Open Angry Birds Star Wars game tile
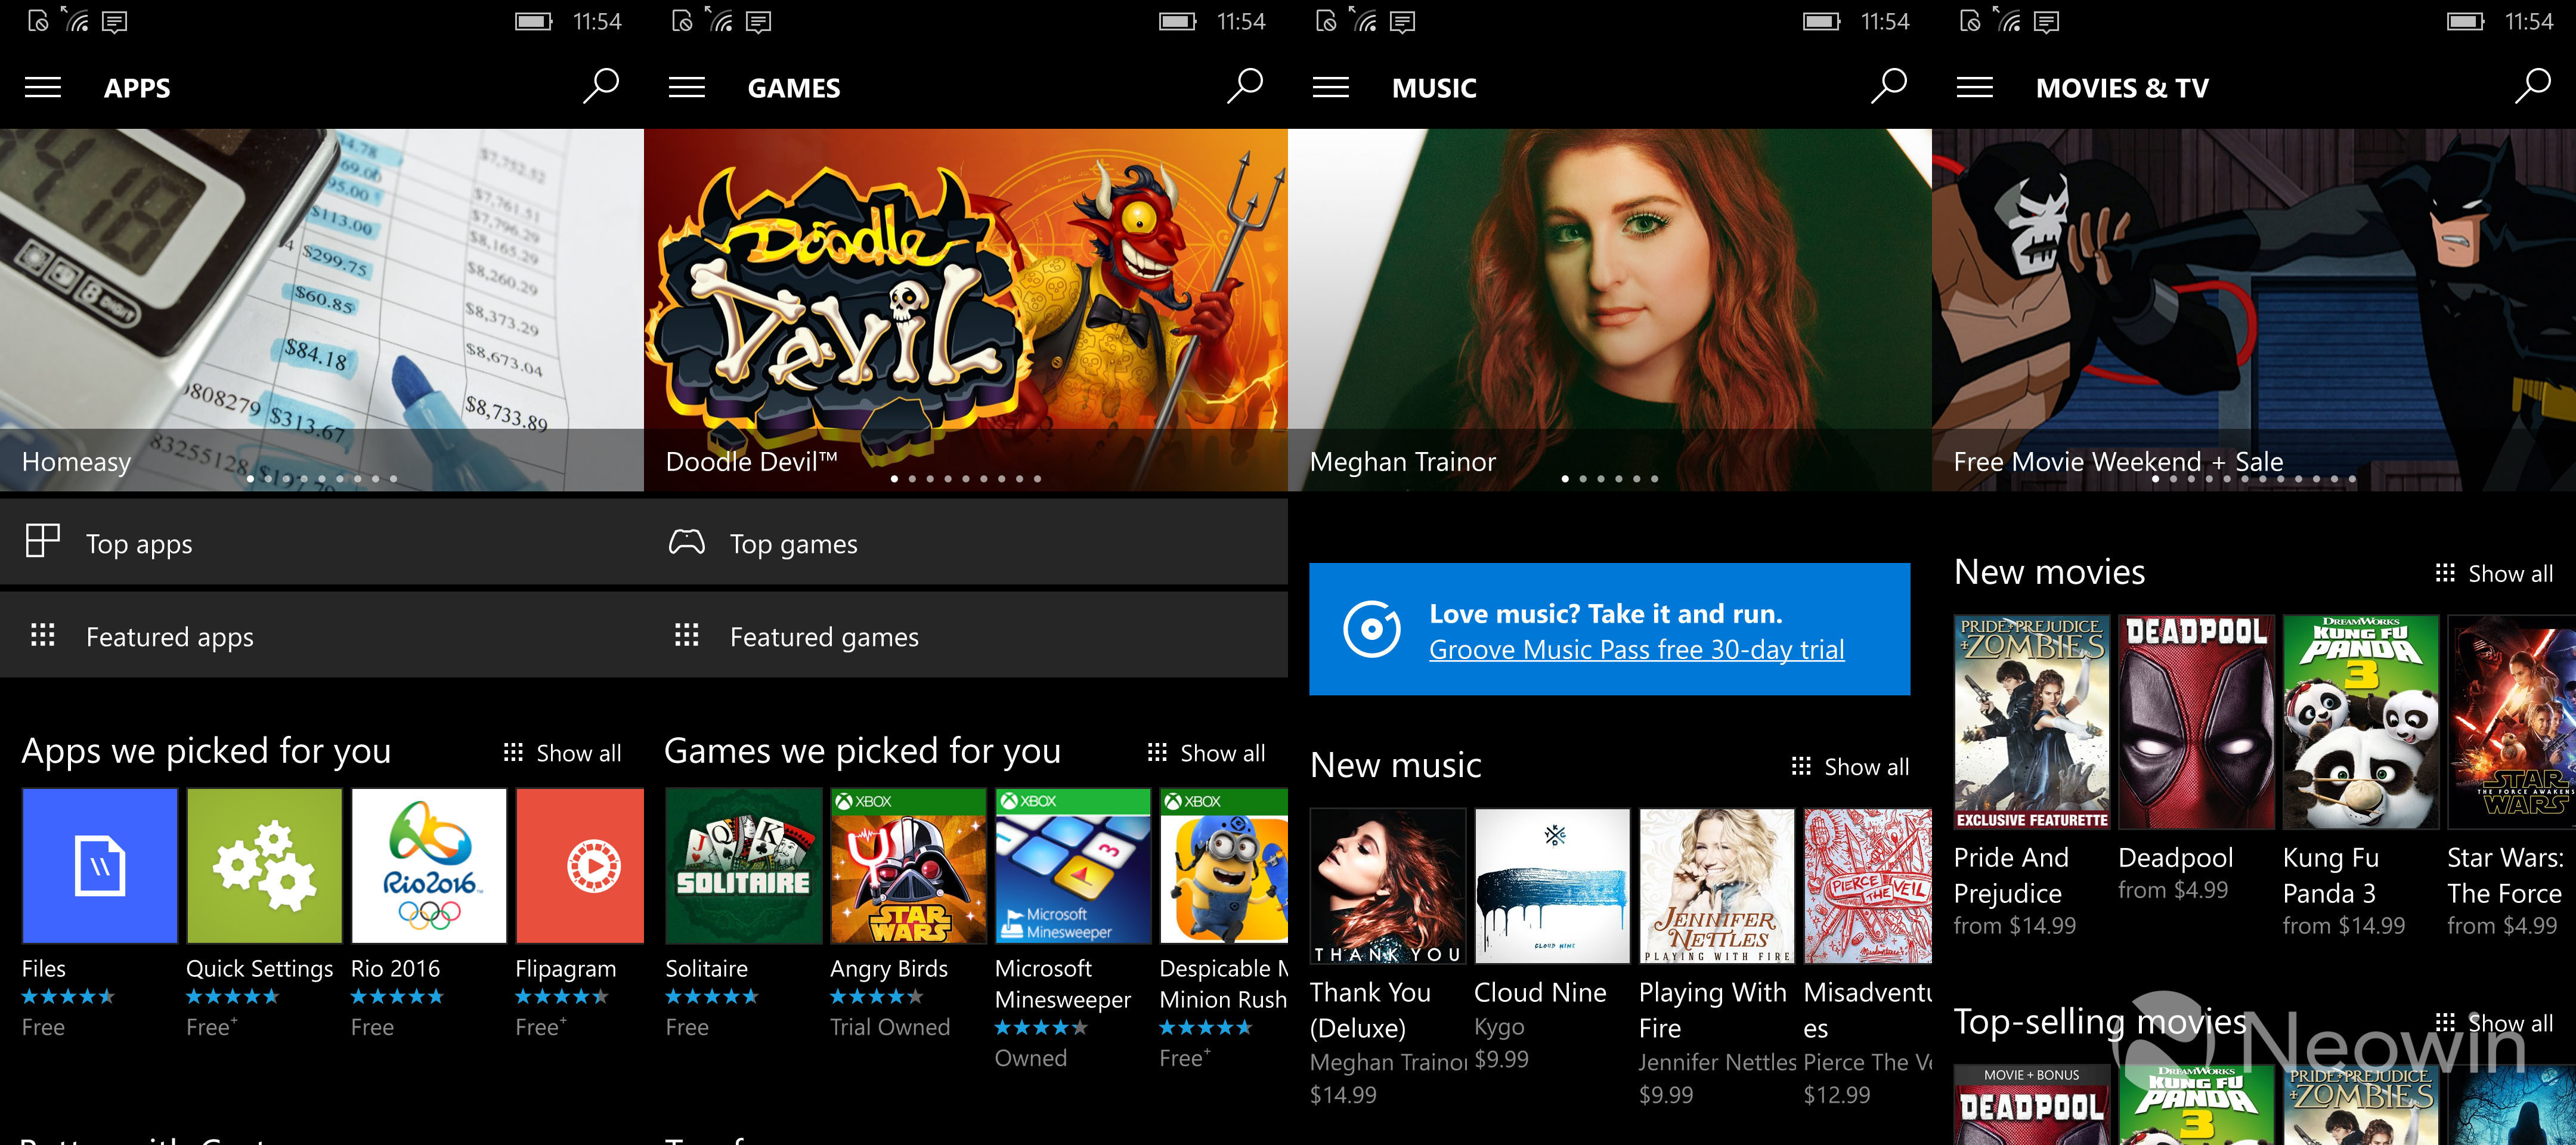Screen dimensions: 2576x1145 tap(908, 866)
